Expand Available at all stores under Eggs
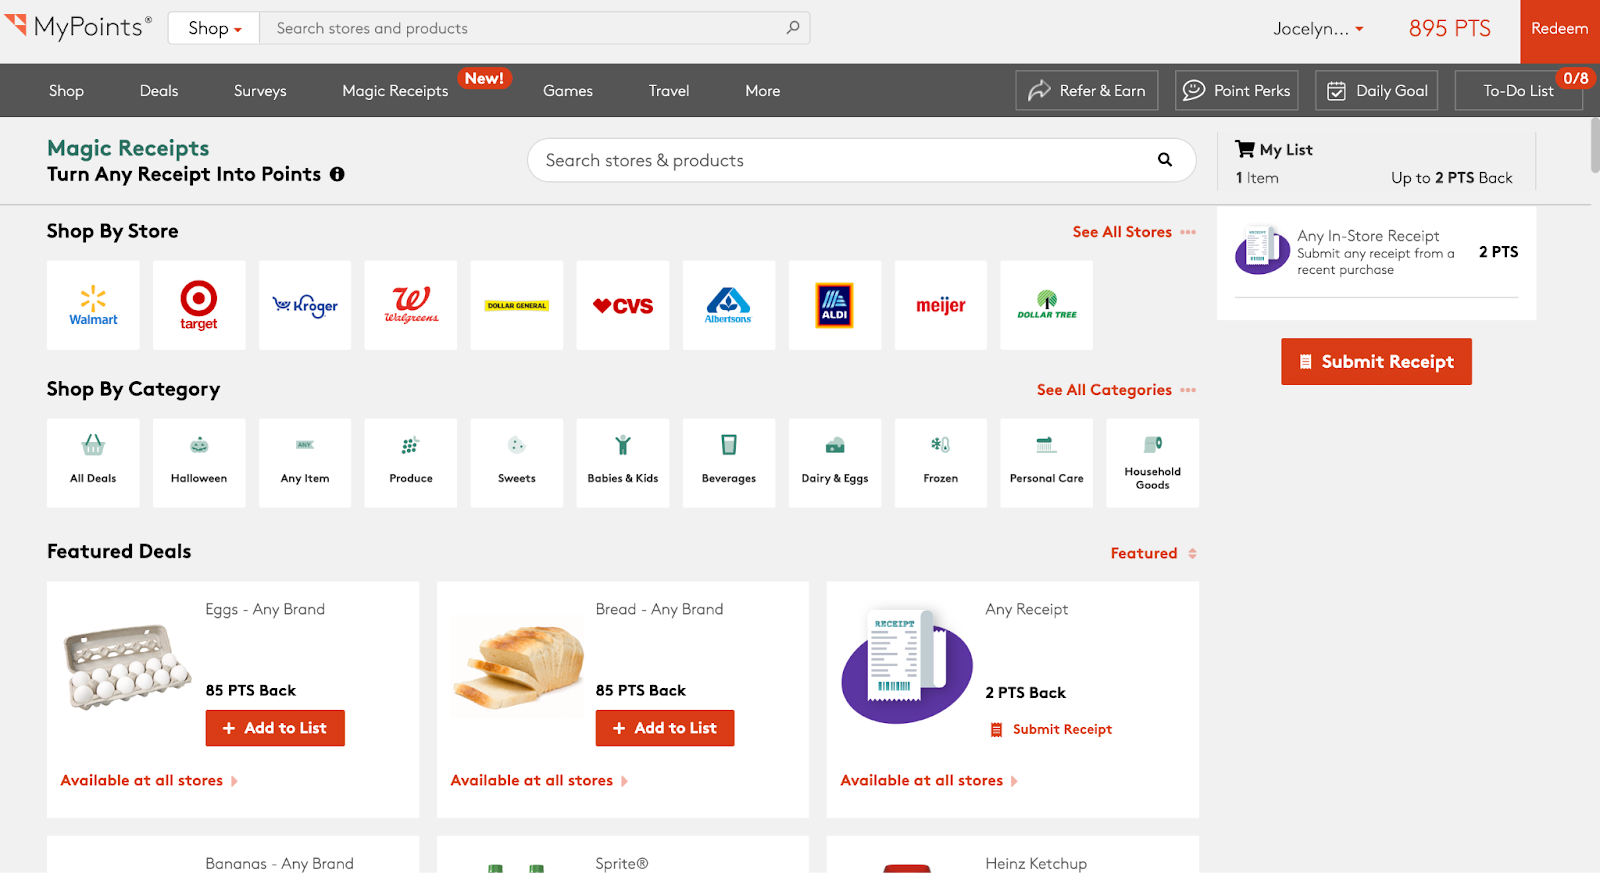The height and width of the screenshot is (873, 1600). click(149, 780)
